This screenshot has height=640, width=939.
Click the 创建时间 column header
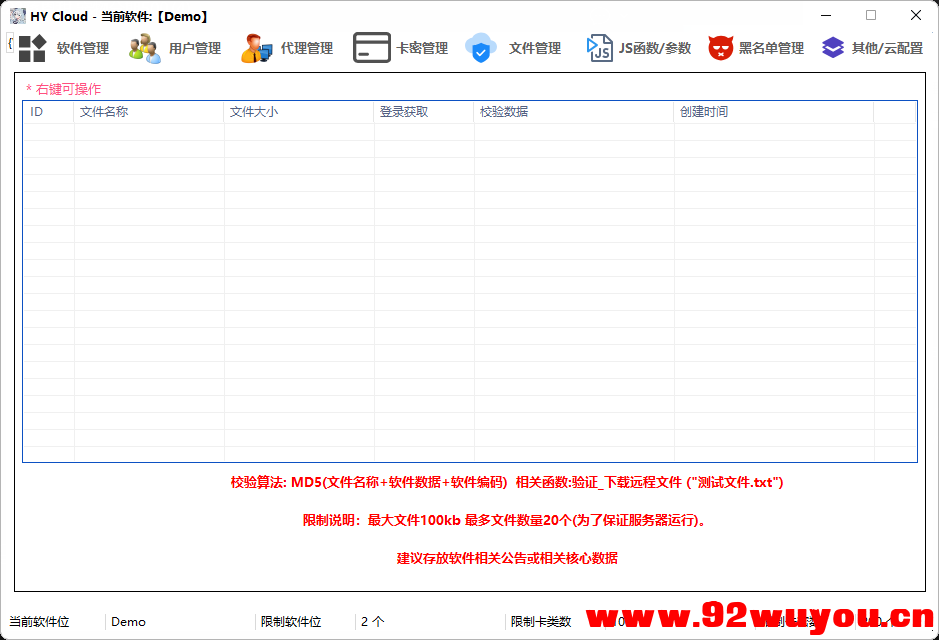pyautogui.click(x=704, y=112)
